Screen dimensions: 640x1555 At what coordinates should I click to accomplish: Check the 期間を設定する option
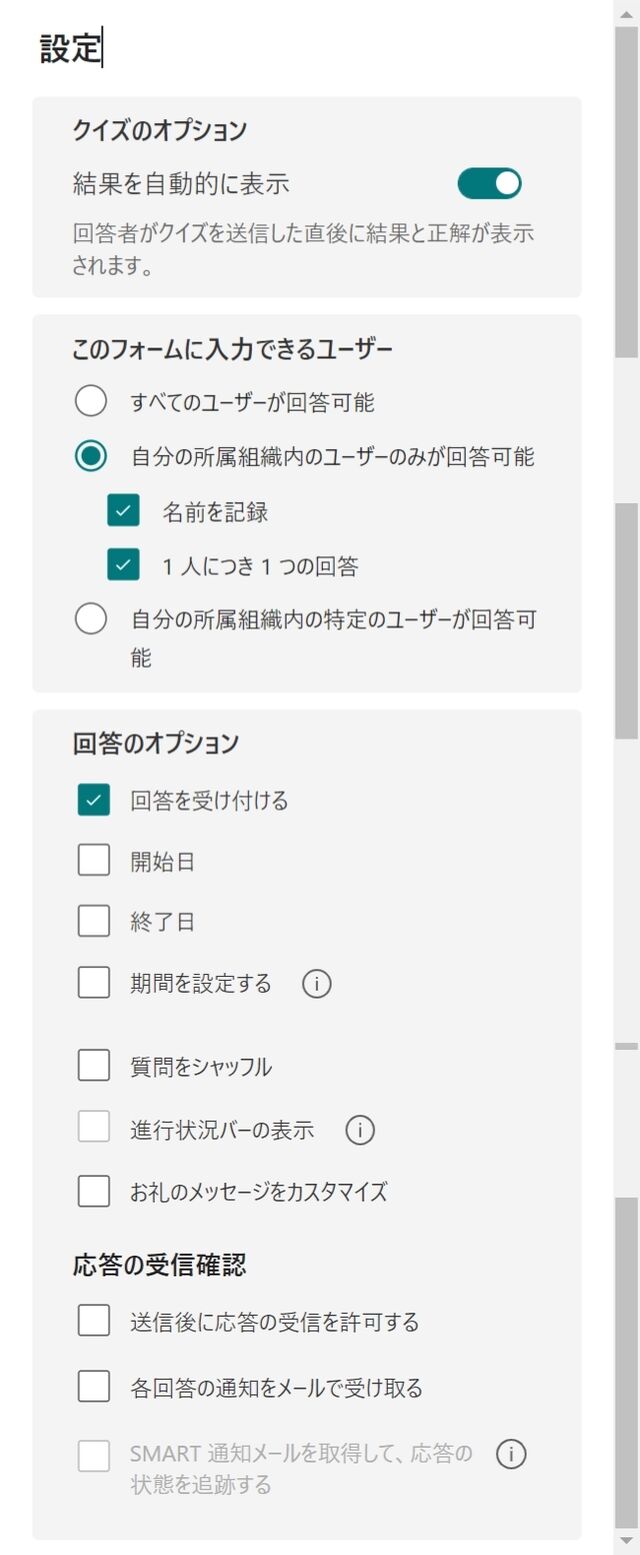[94, 983]
